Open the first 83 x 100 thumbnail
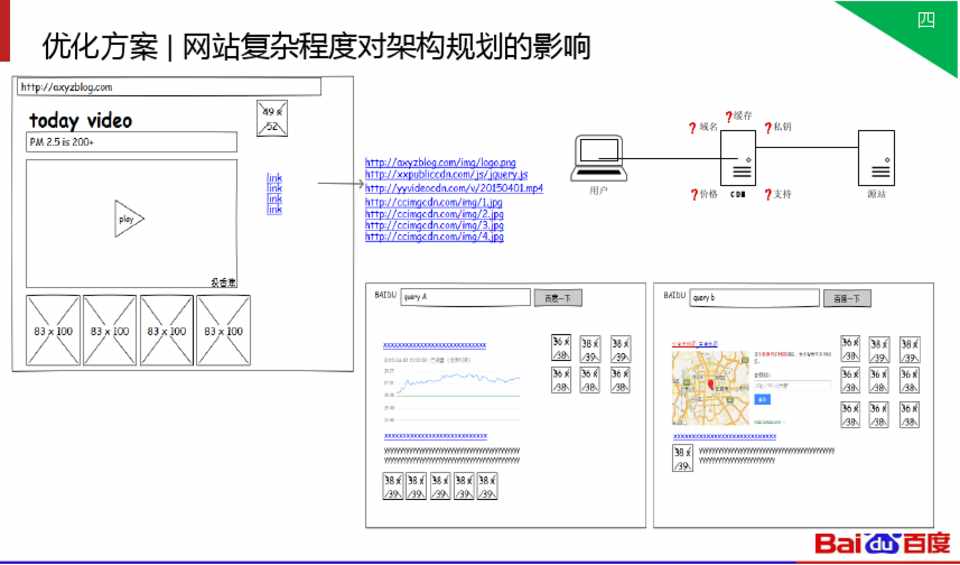960x565 pixels. (x=53, y=330)
